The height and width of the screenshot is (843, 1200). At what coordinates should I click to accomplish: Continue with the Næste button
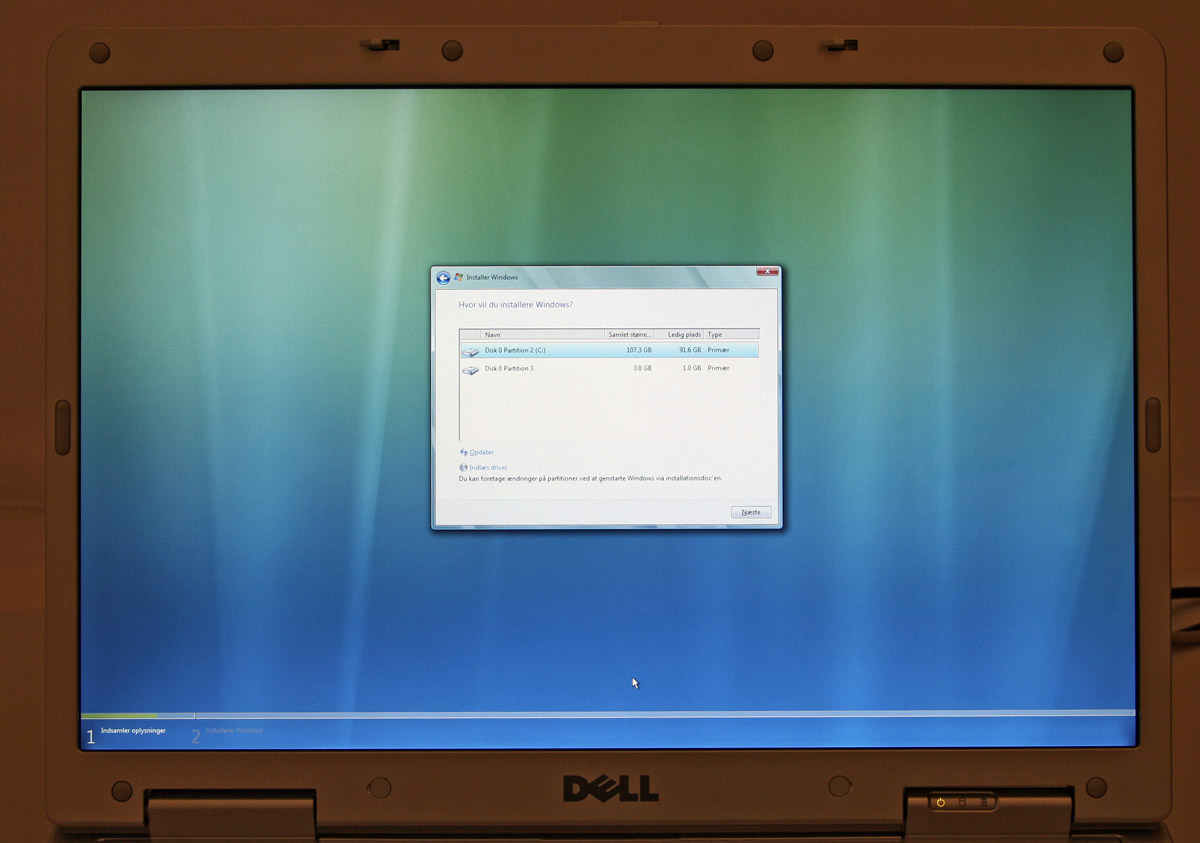[751, 512]
